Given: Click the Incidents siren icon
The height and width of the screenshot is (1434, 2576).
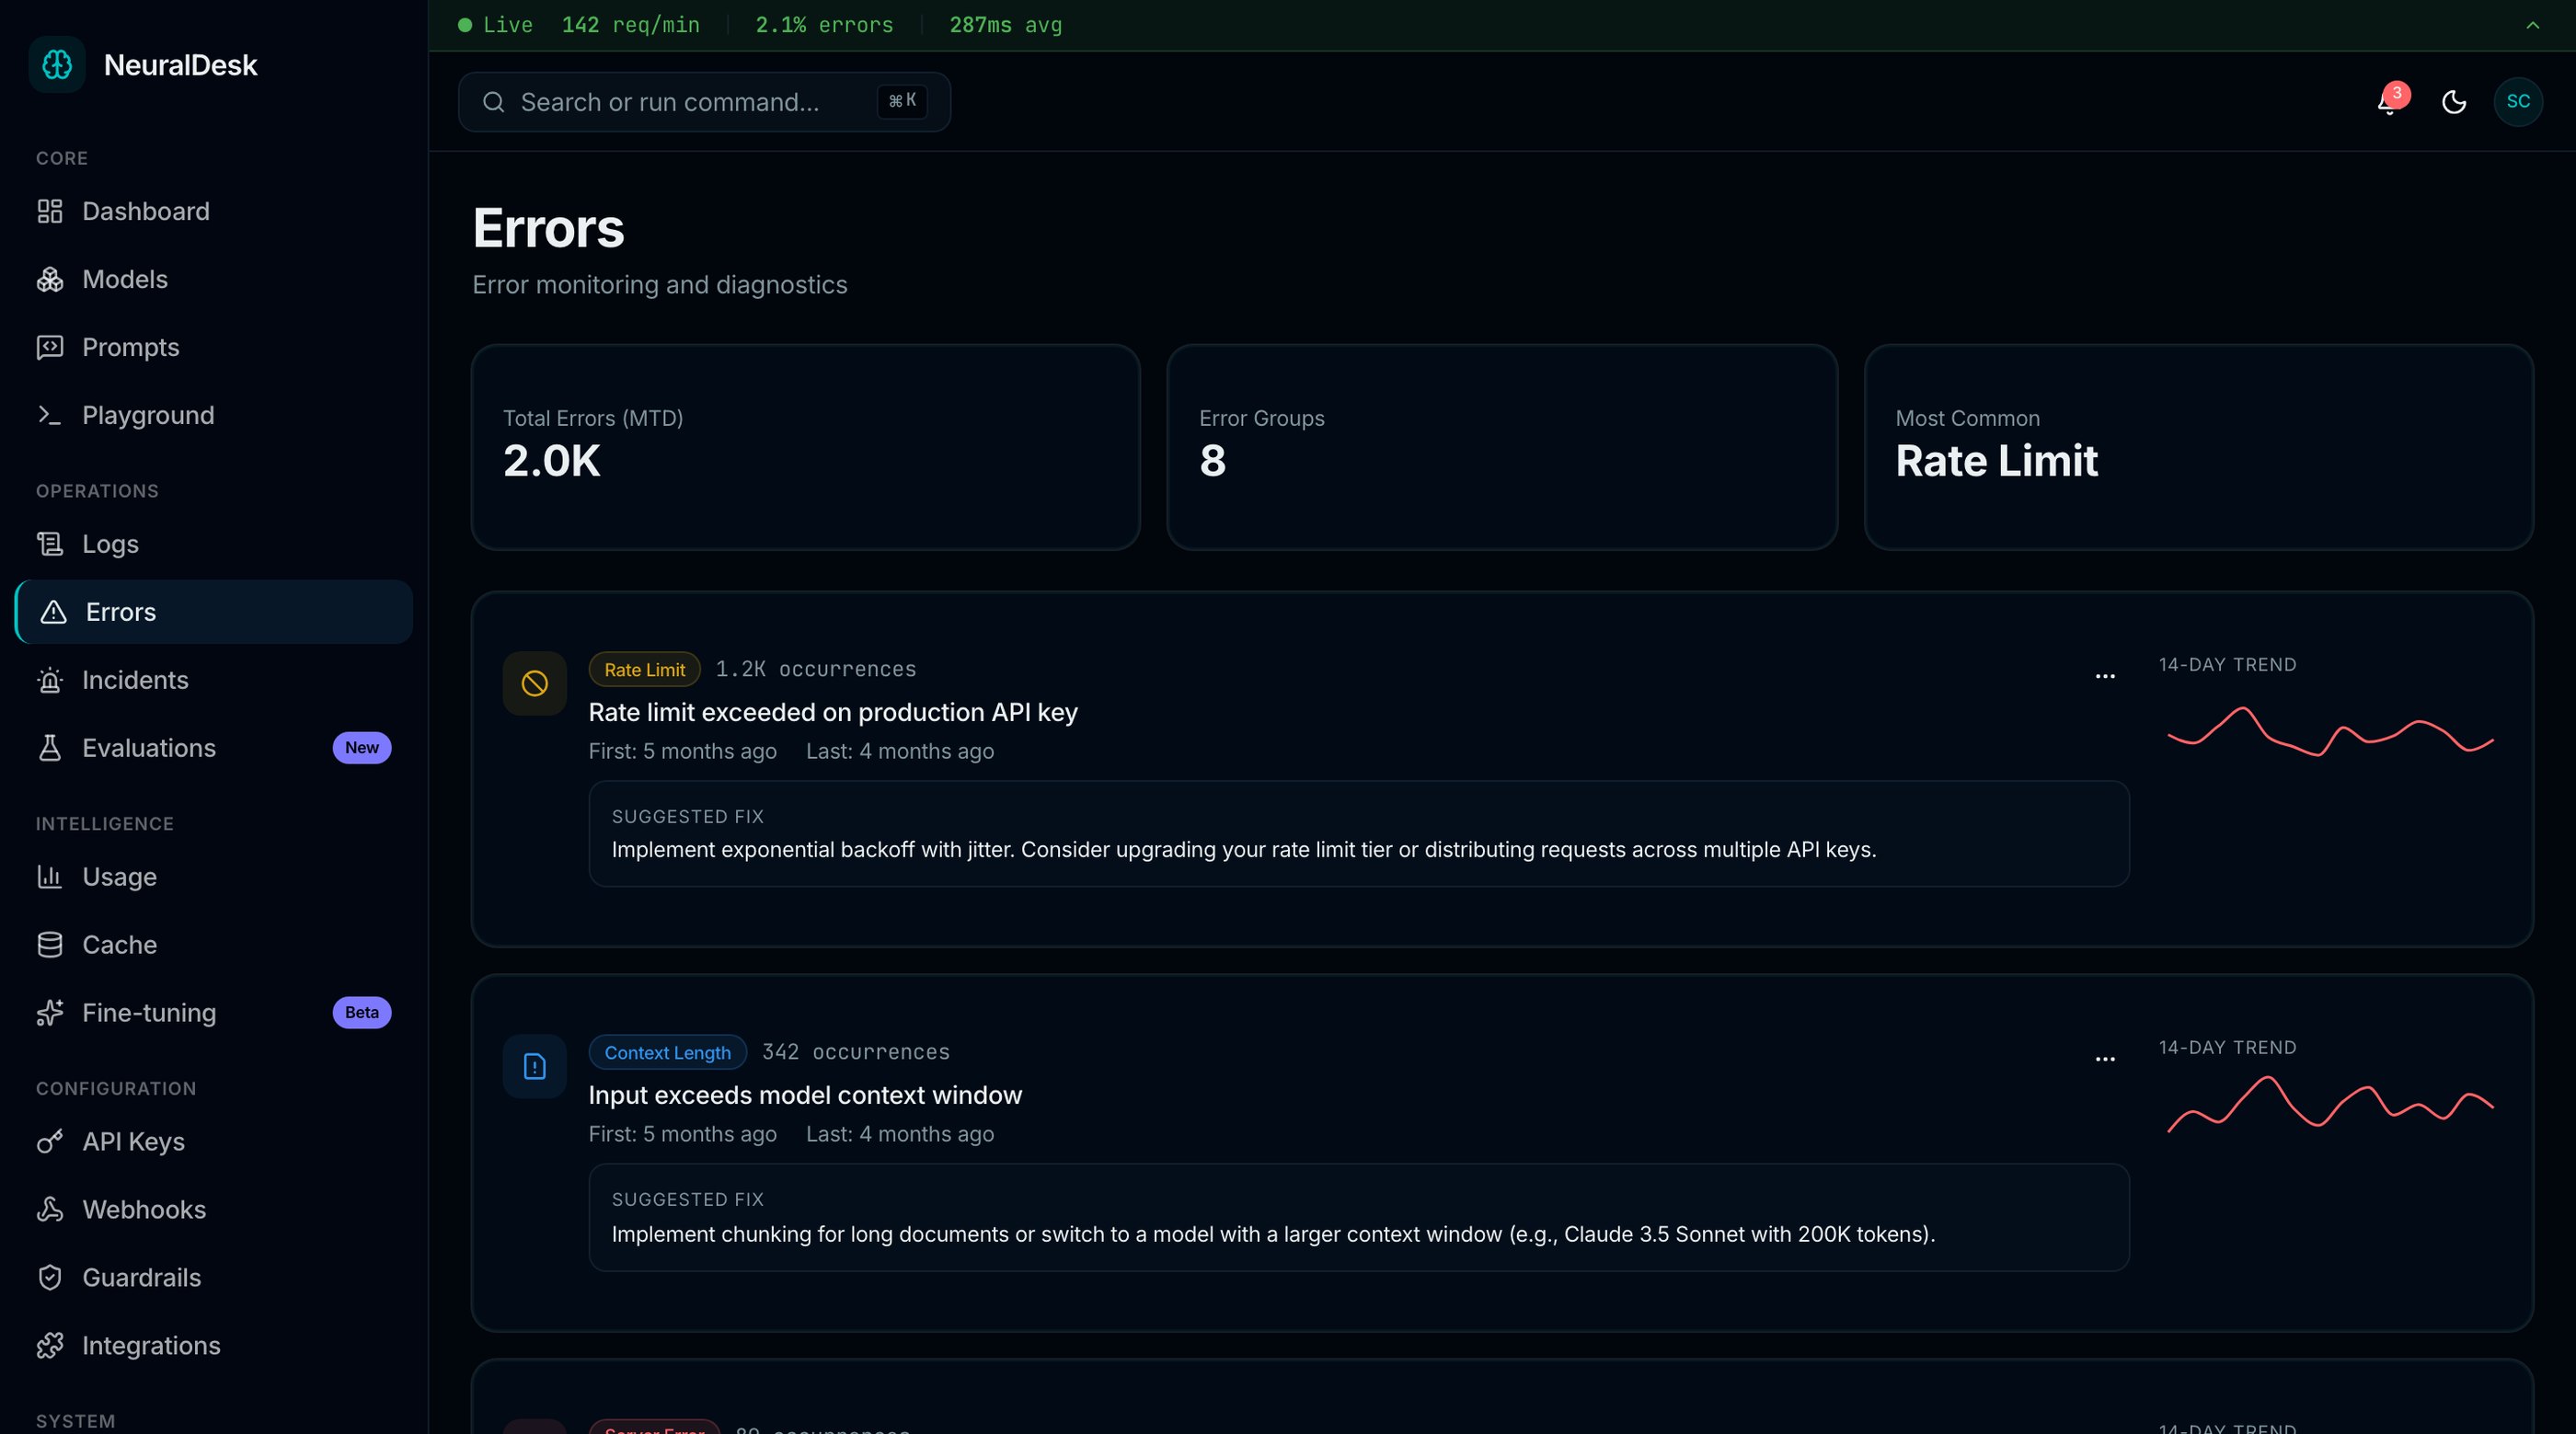Looking at the screenshot, I should 50,680.
